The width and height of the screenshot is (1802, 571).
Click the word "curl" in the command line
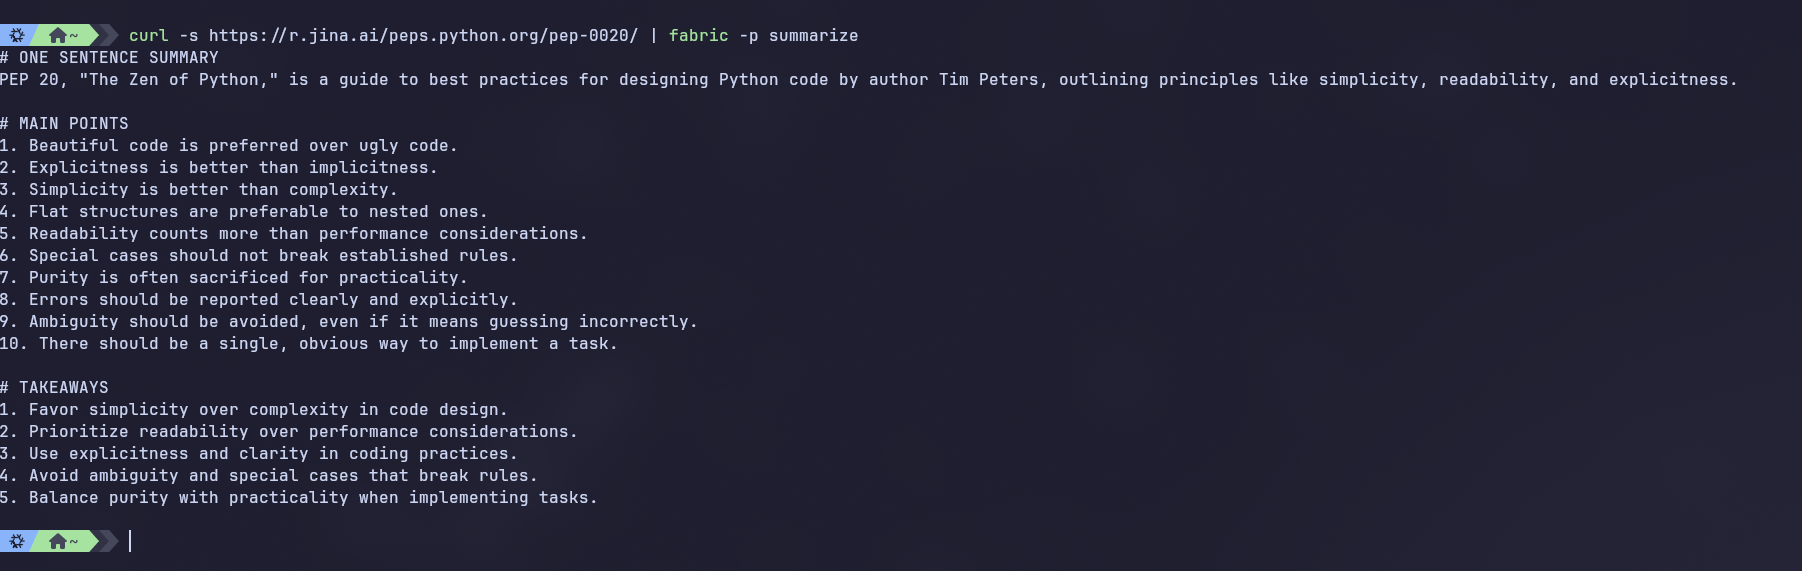(148, 35)
